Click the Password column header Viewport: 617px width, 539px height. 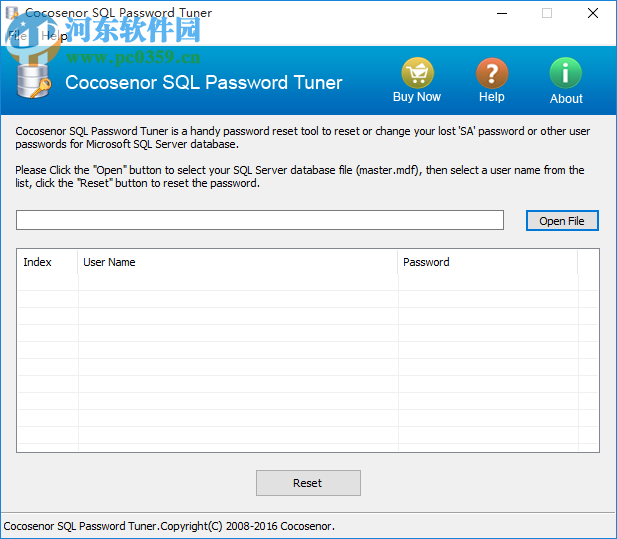(x=488, y=262)
